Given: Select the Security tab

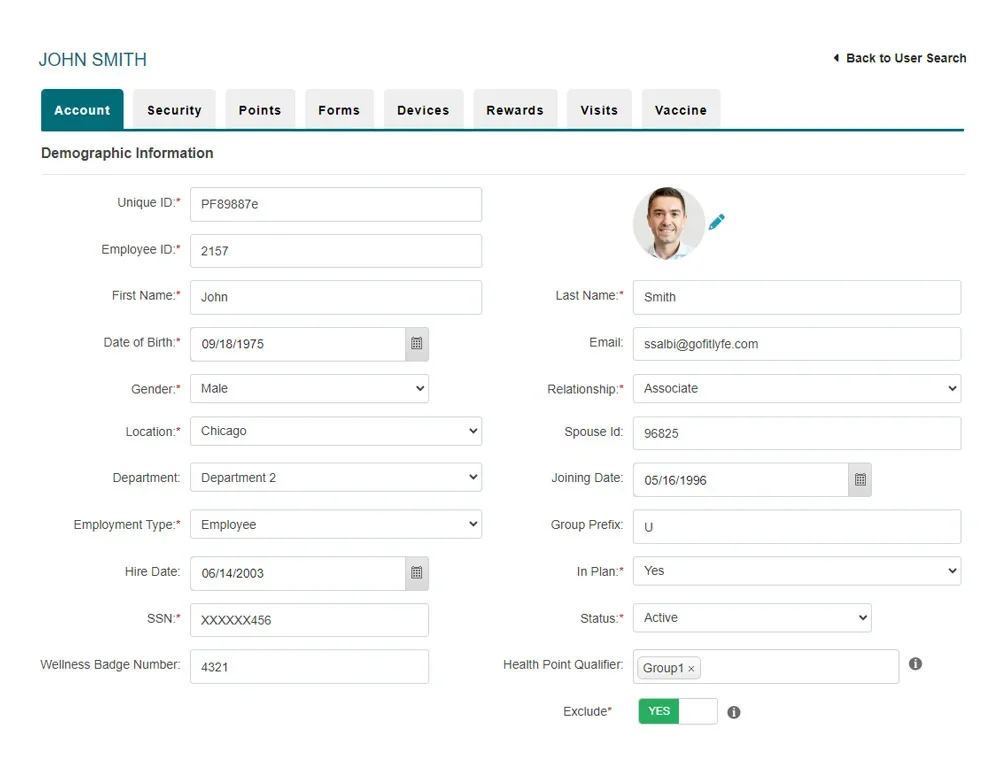Looking at the screenshot, I should click(174, 109).
